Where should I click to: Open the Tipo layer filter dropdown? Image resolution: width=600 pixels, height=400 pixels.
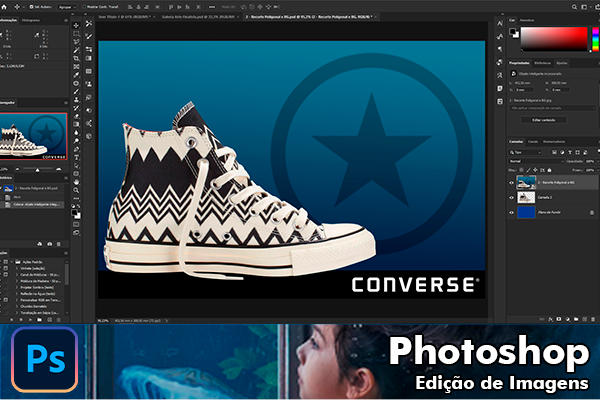point(525,152)
